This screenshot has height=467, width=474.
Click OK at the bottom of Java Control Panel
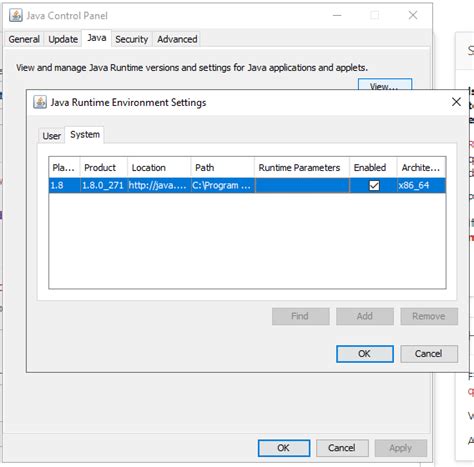[284, 448]
